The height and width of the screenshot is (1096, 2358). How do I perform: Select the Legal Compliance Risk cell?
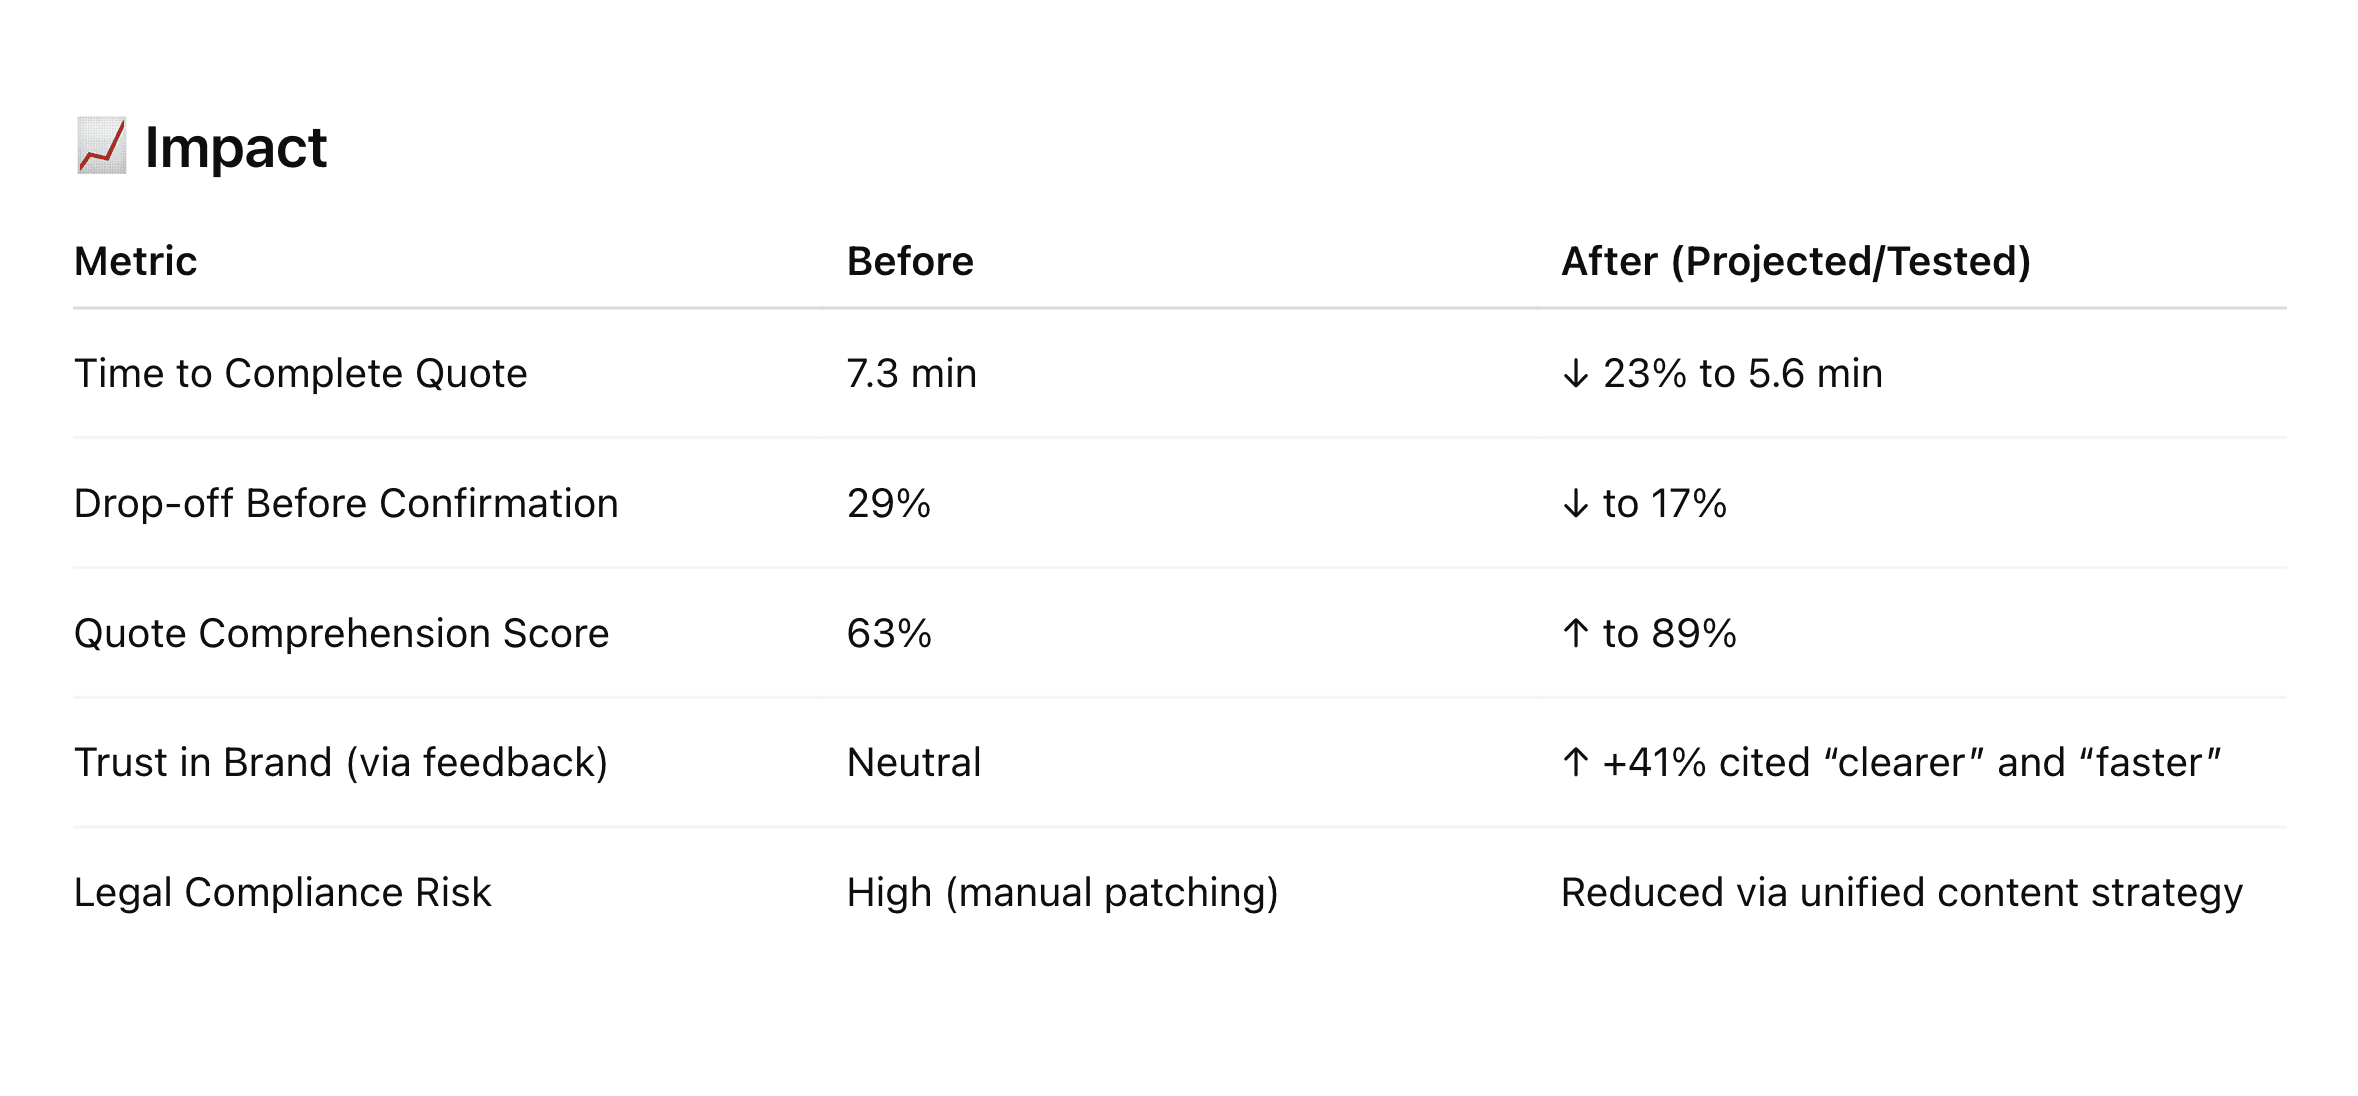tap(283, 894)
